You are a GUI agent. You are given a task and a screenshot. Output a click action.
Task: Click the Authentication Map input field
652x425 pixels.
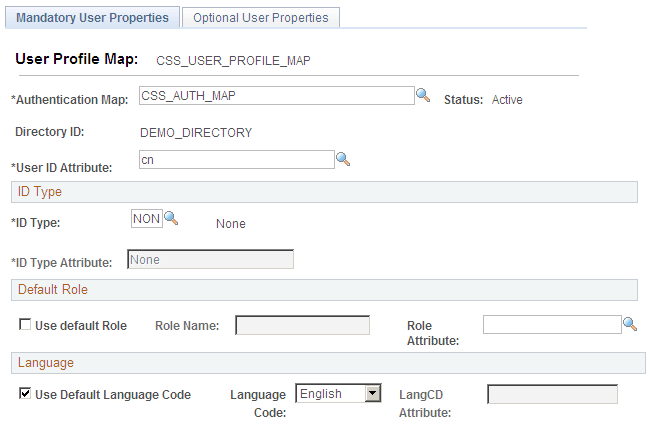click(x=276, y=95)
